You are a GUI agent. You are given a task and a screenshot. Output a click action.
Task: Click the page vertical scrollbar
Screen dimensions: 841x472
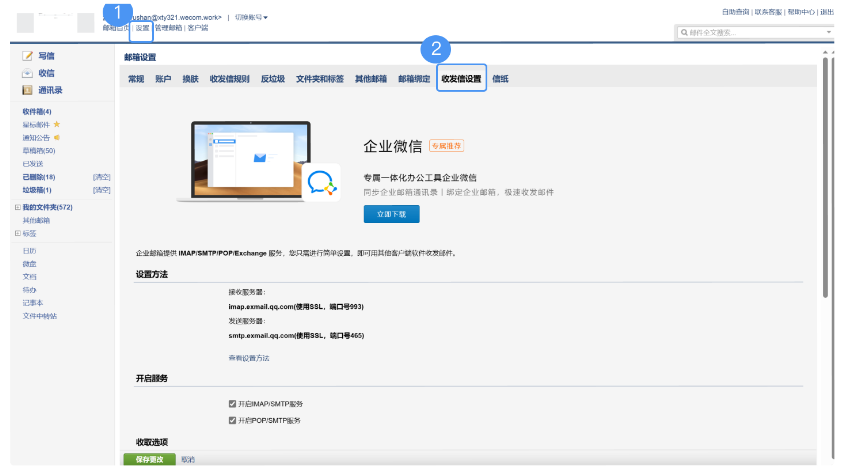pos(825,180)
